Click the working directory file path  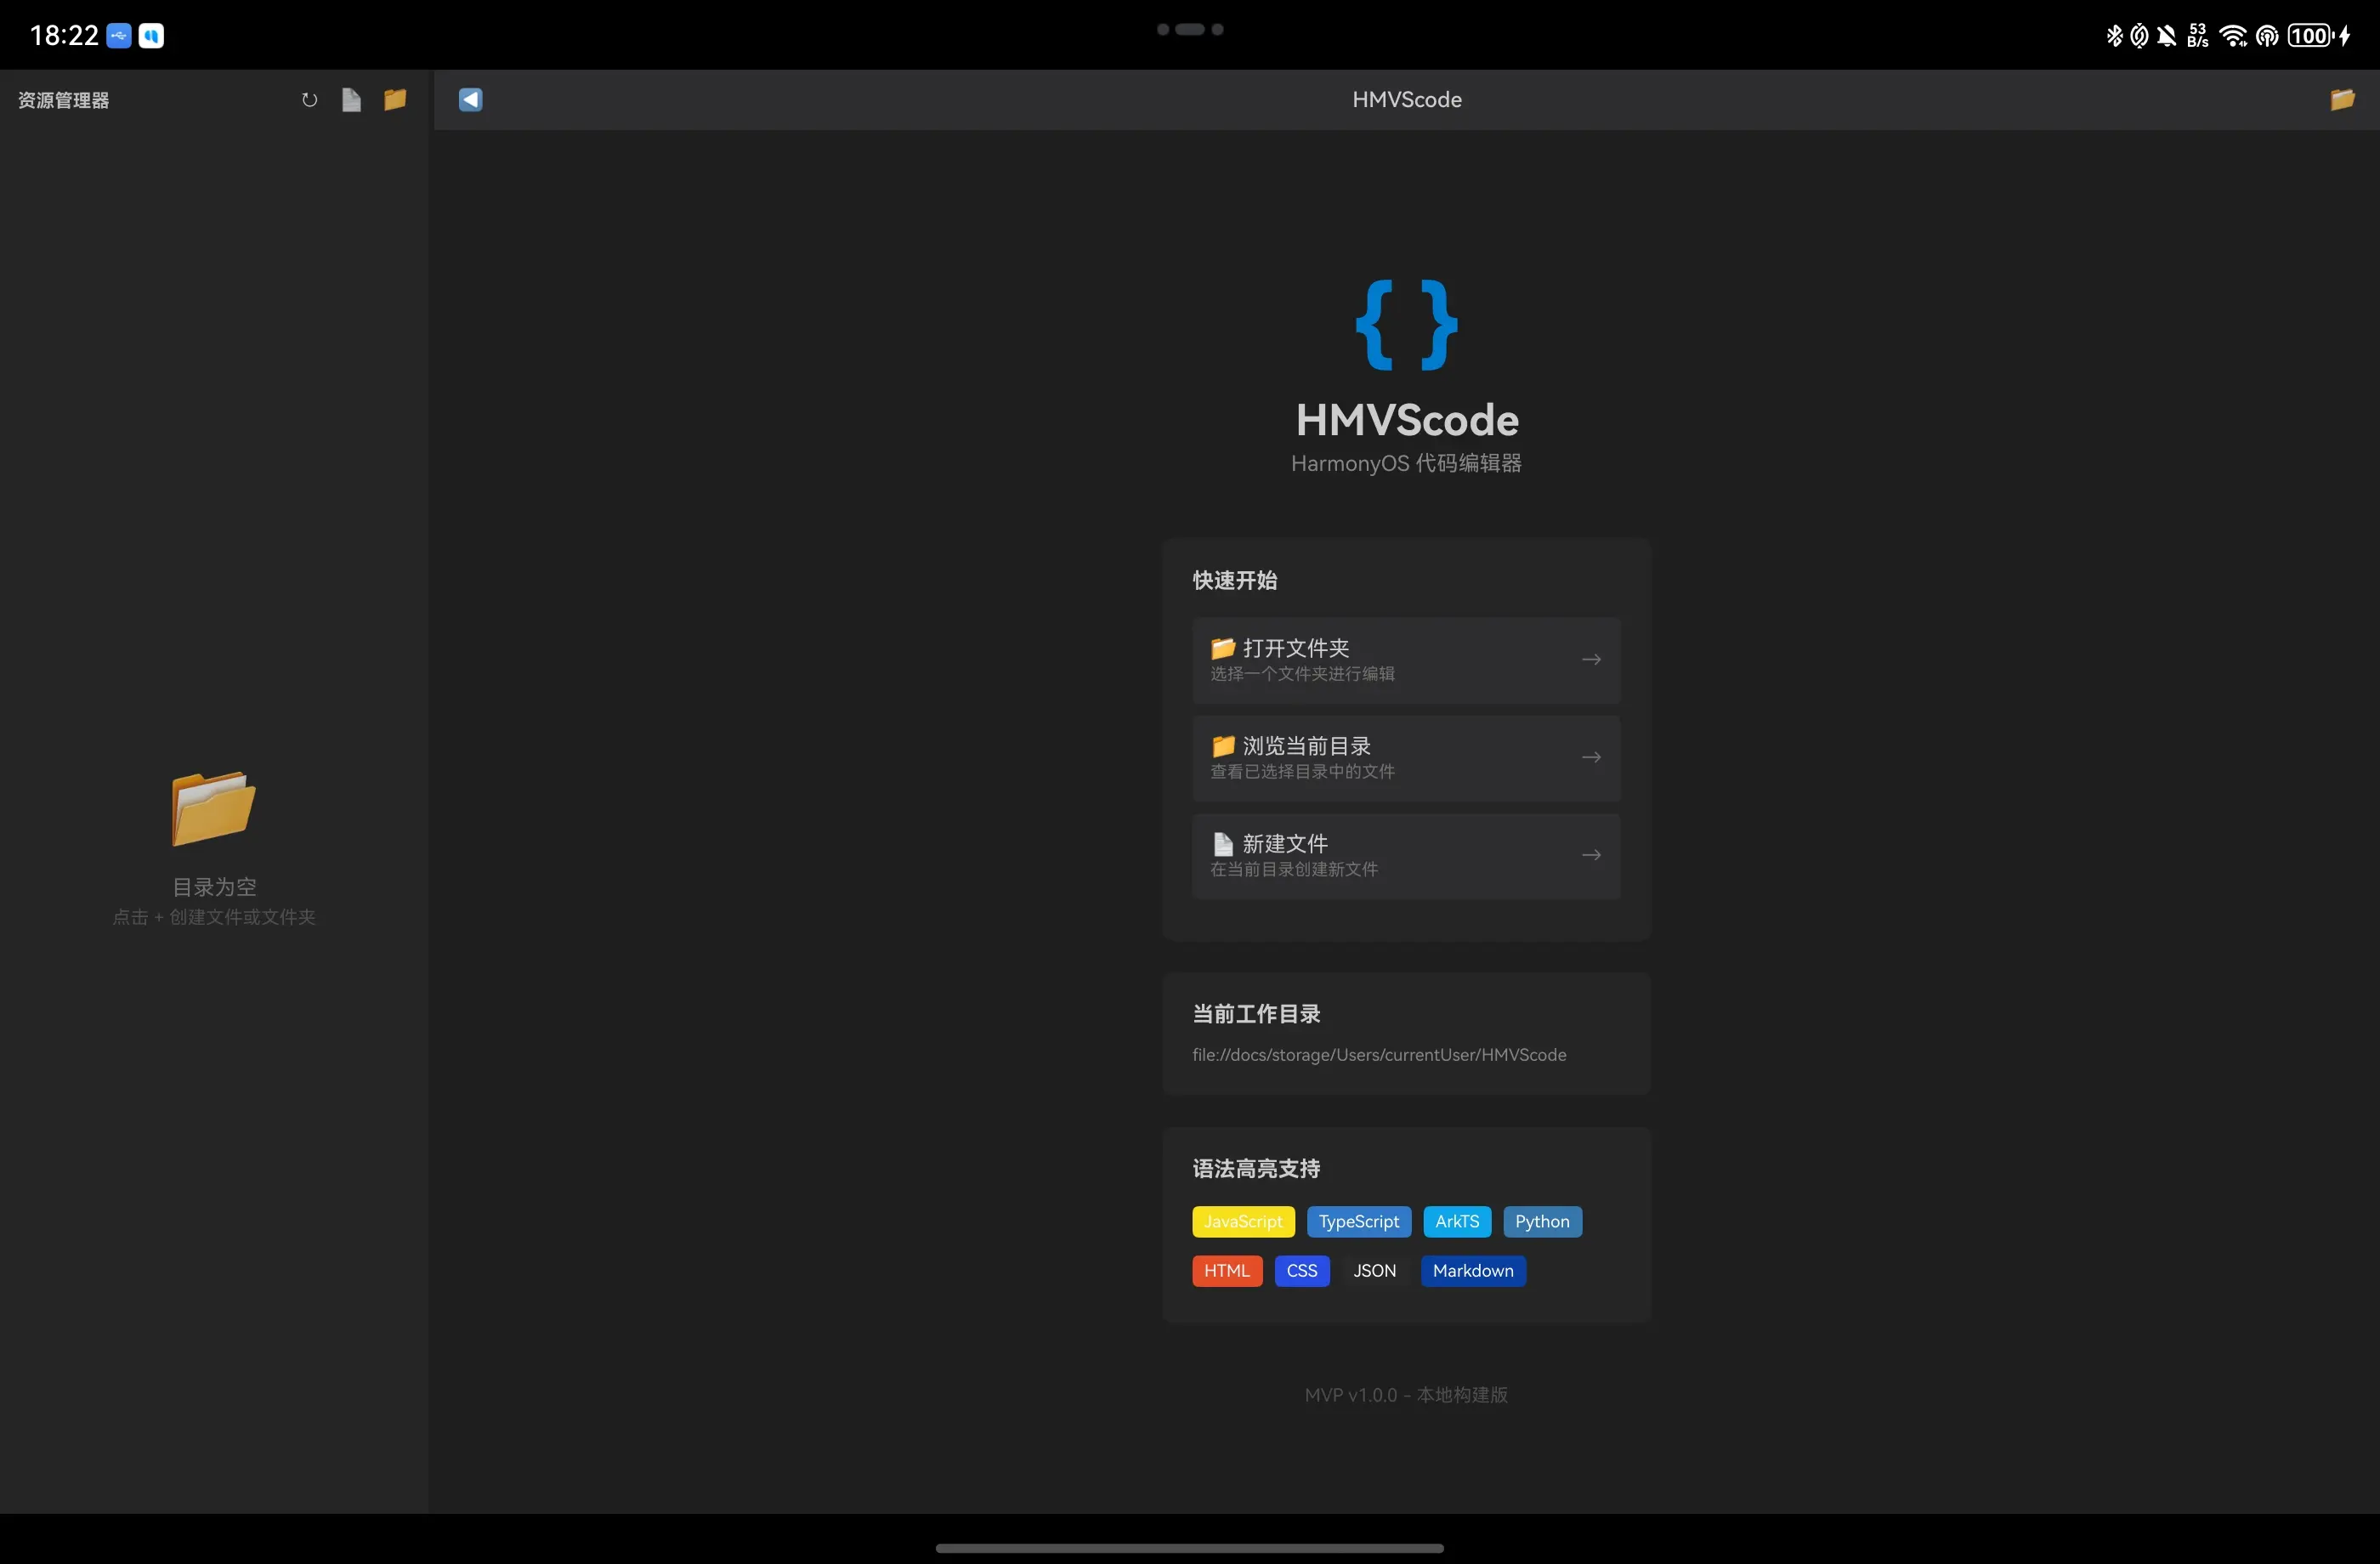1378,1055
